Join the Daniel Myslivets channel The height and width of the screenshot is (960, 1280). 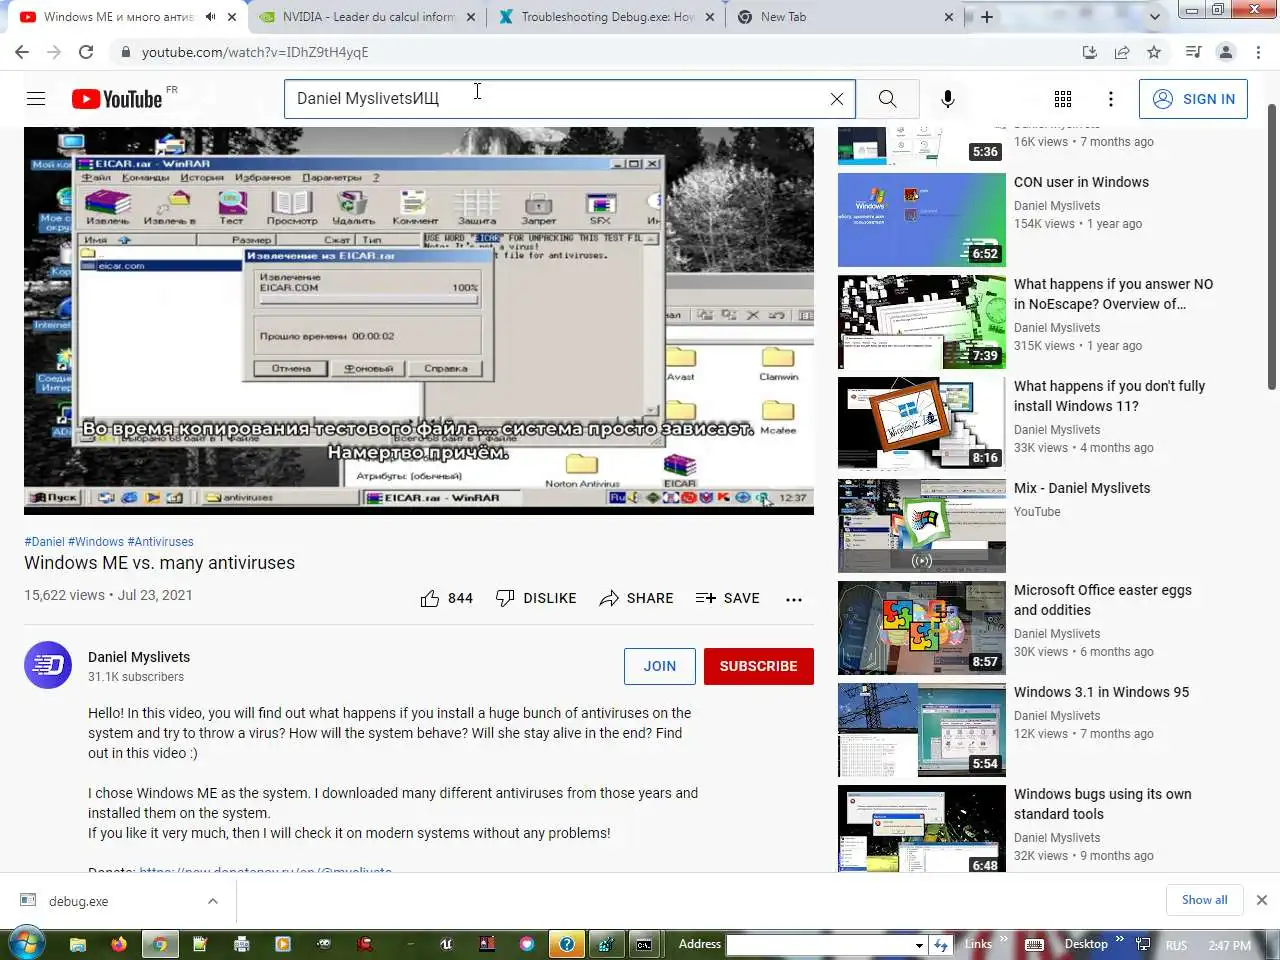click(660, 666)
